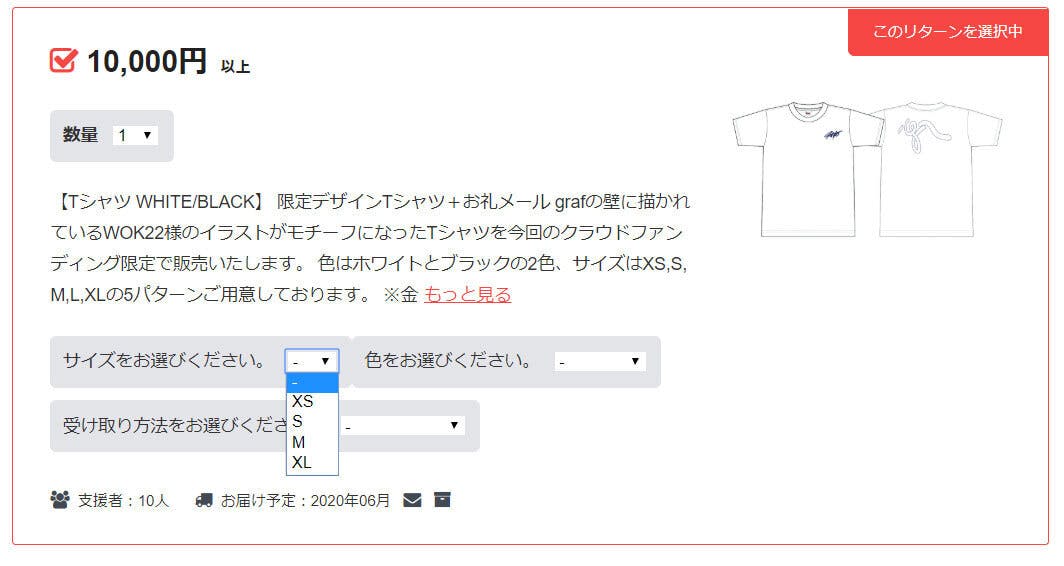This screenshot has height=566, width=1064.
Task: Click the supporters group icon
Action: tap(60, 500)
